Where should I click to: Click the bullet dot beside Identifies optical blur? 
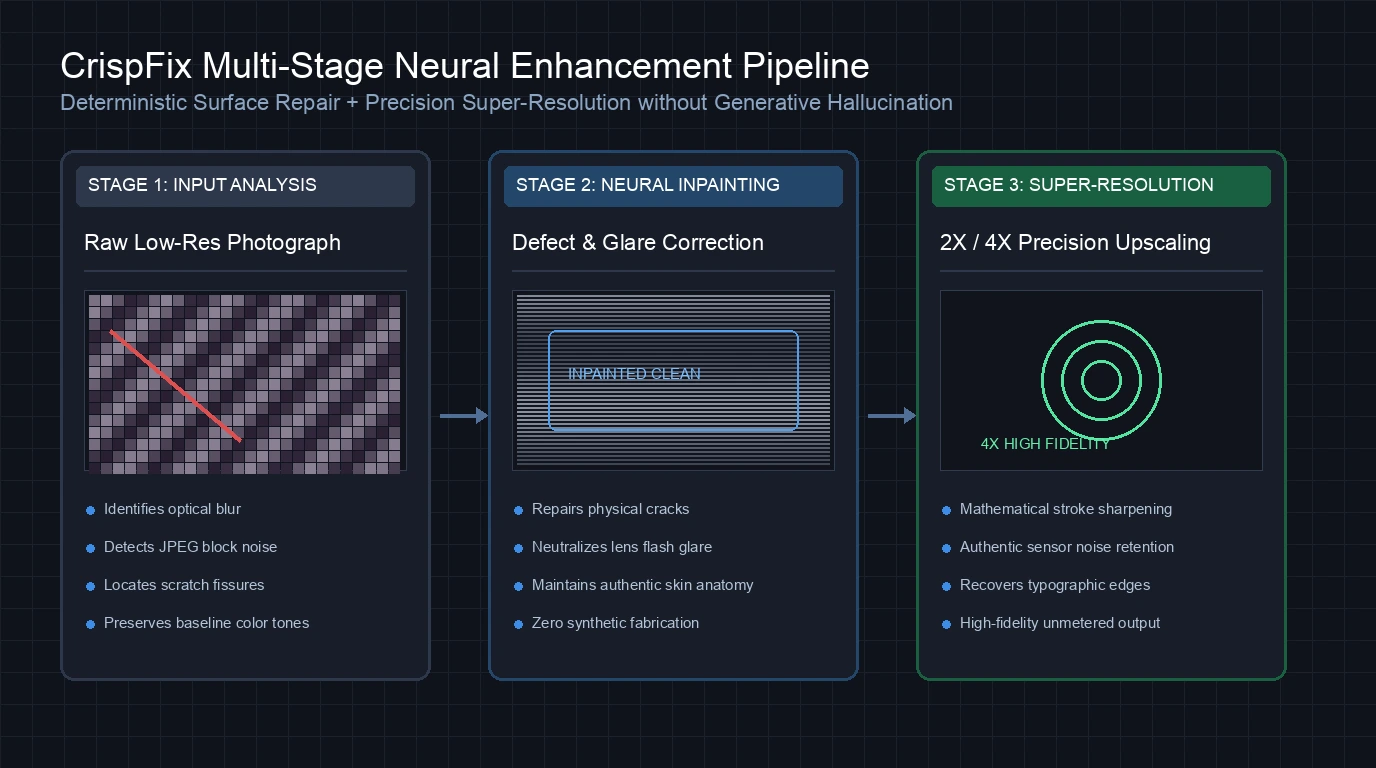90,510
